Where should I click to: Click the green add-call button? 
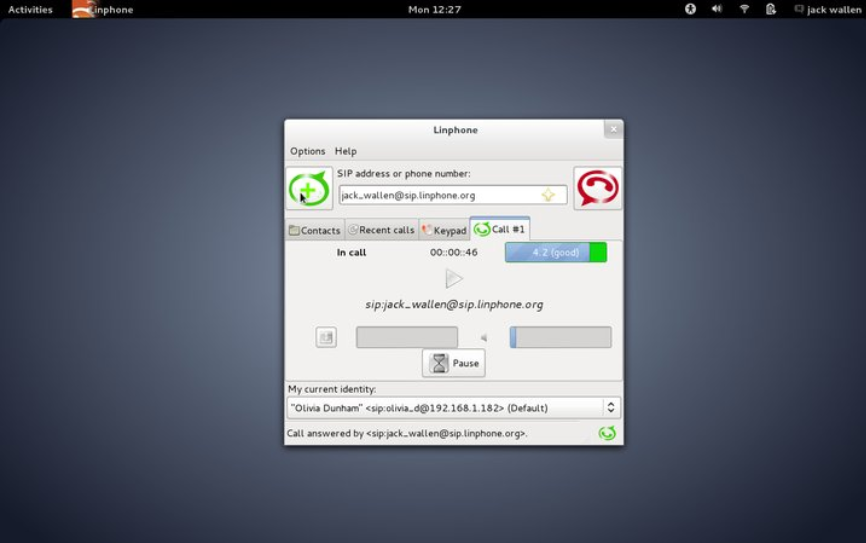tap(309, 188)
